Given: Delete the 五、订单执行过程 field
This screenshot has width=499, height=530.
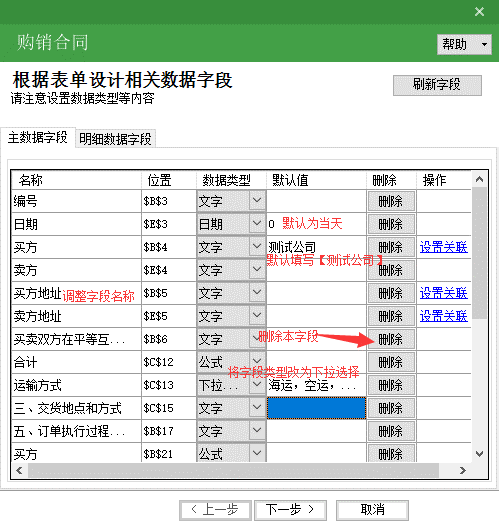Looking at the screenshot, I should point(391,431).
